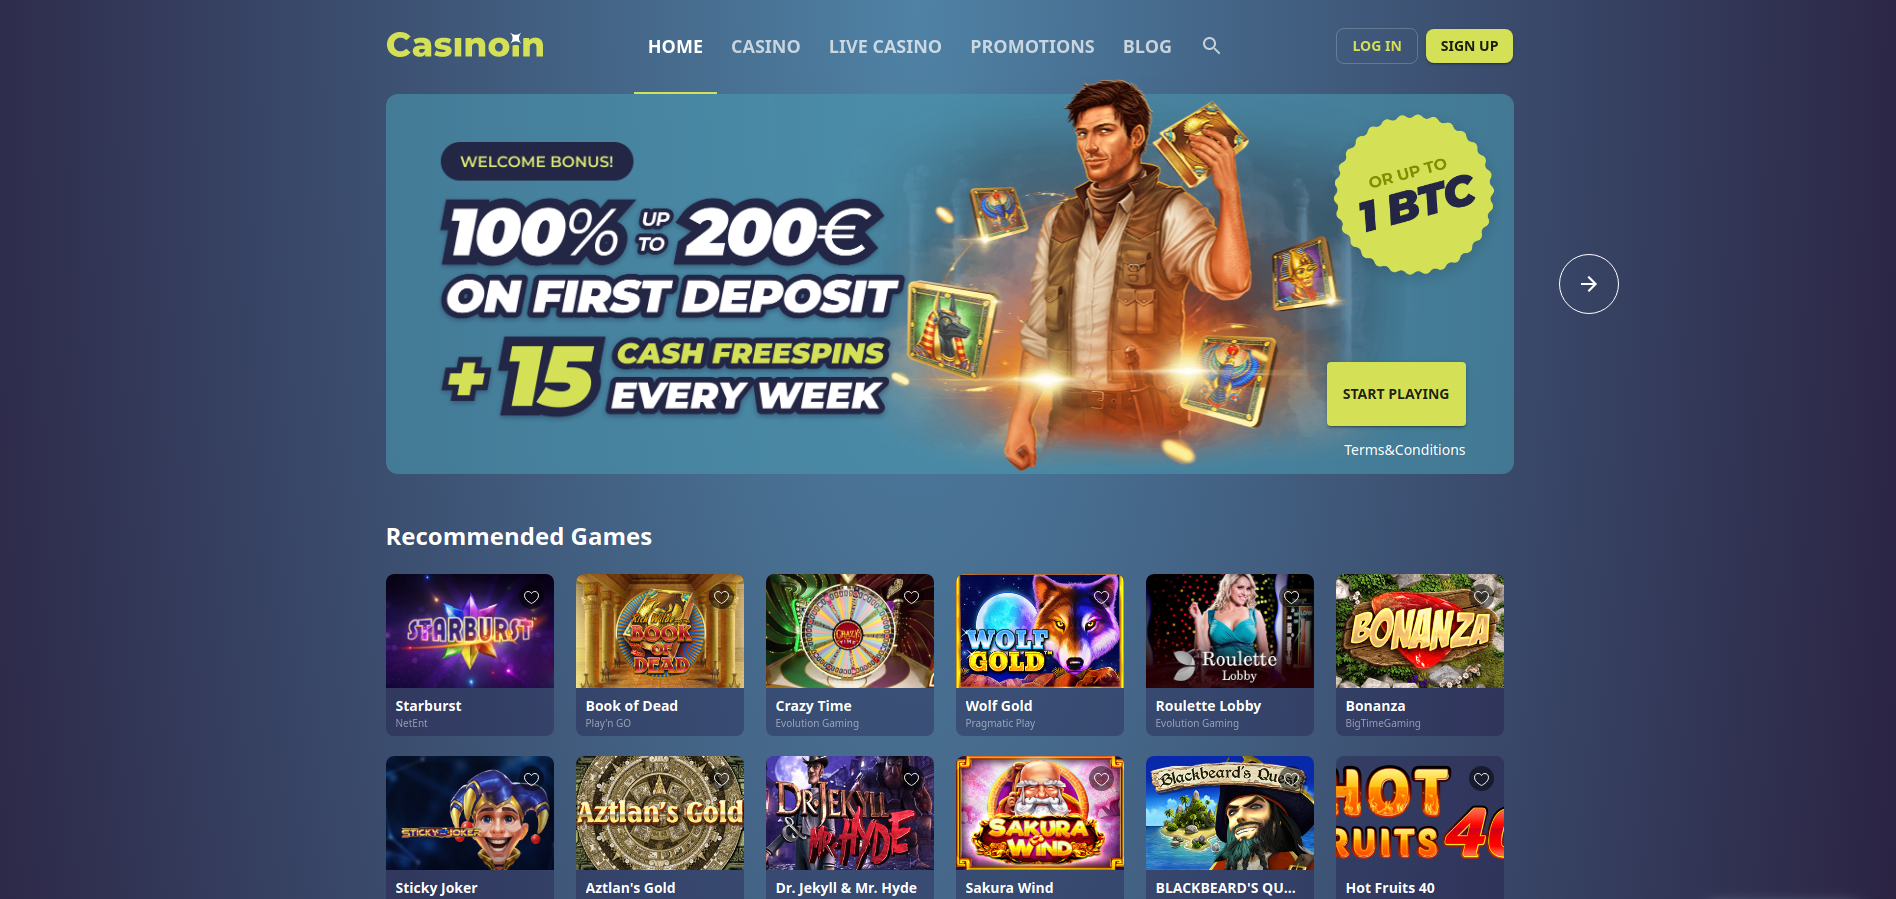1896x899 pixels.
Task: Open the Aztlan's Gold game thumbnail
Action: click(x=660, y=813)
